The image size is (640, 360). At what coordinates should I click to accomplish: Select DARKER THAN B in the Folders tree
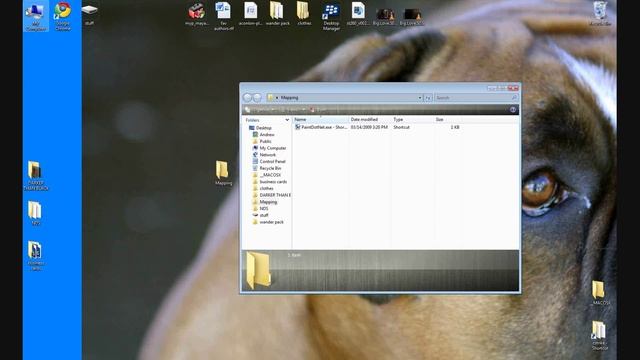point(275,196)
